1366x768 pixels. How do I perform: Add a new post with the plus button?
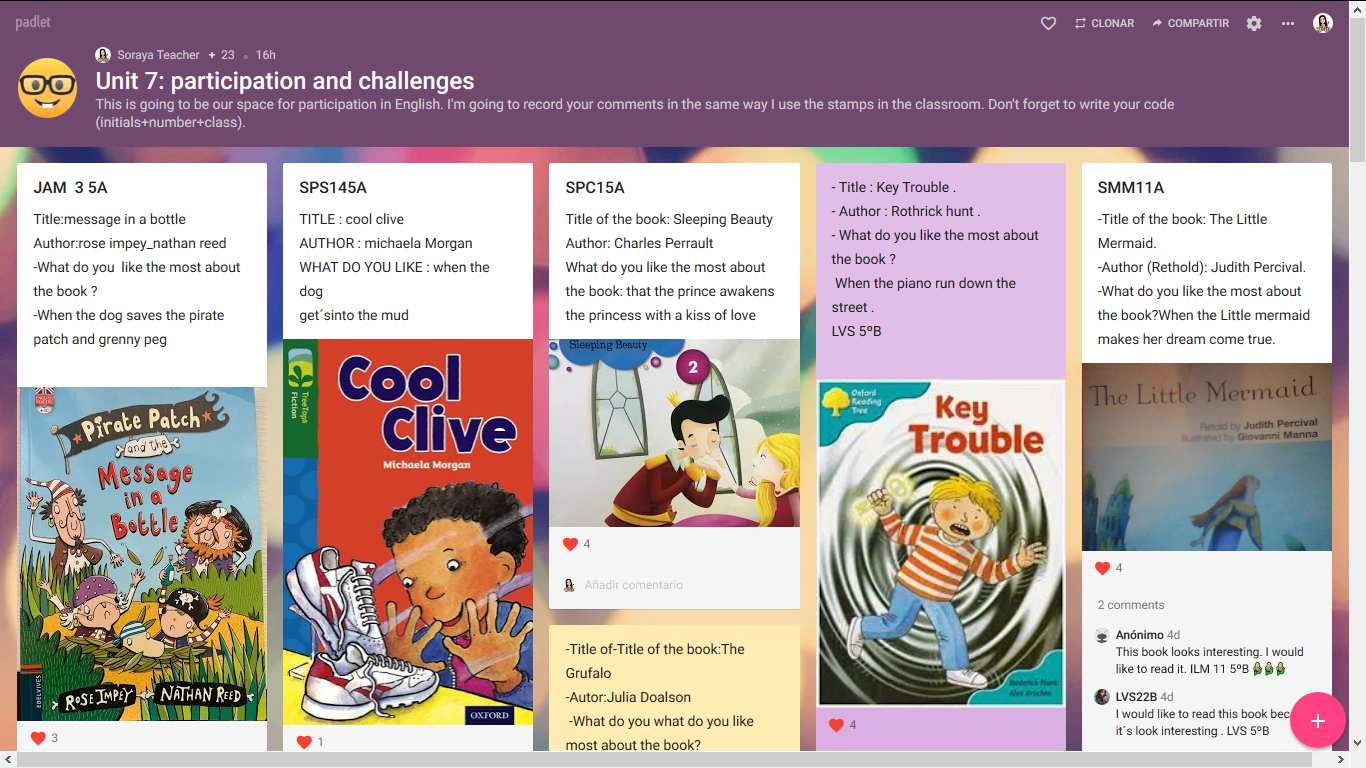tap(1318, 721)
